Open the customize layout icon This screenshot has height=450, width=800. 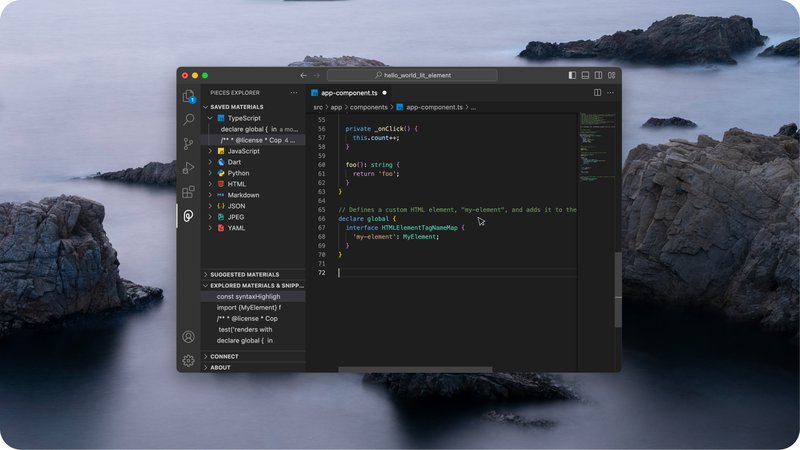pyautogui.click(x=612, y=76)
